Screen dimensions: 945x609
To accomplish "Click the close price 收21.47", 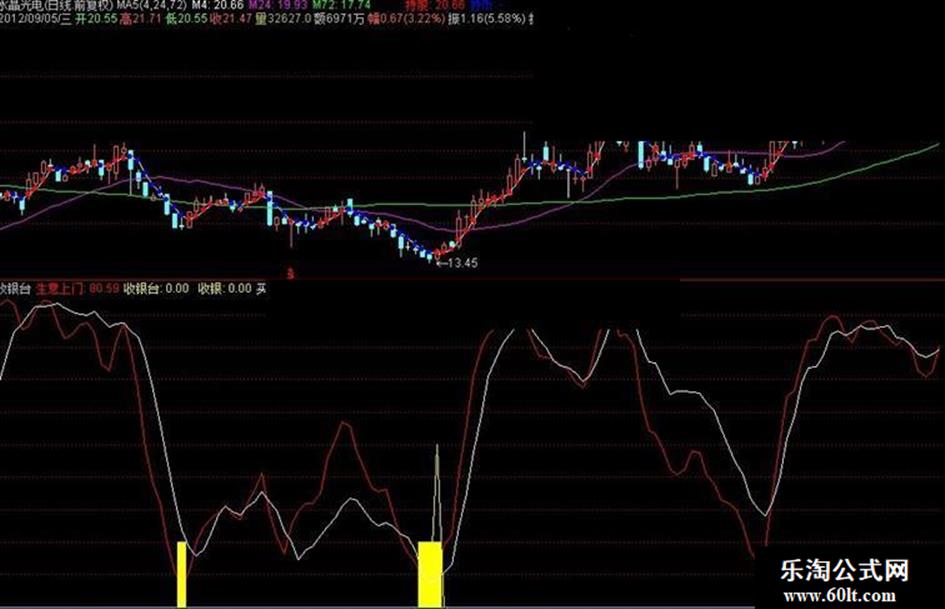I will pos(231,19).
